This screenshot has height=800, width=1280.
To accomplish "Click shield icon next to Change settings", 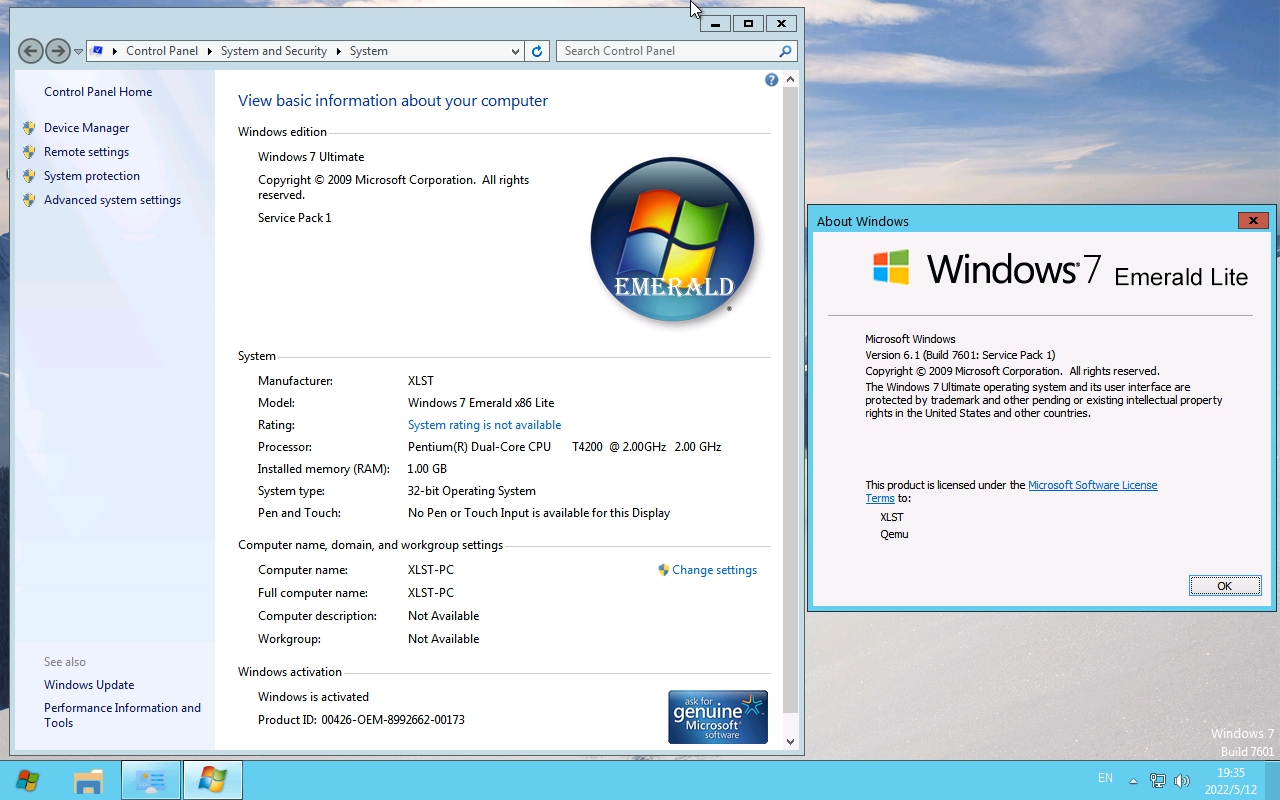I will [663, 570].
